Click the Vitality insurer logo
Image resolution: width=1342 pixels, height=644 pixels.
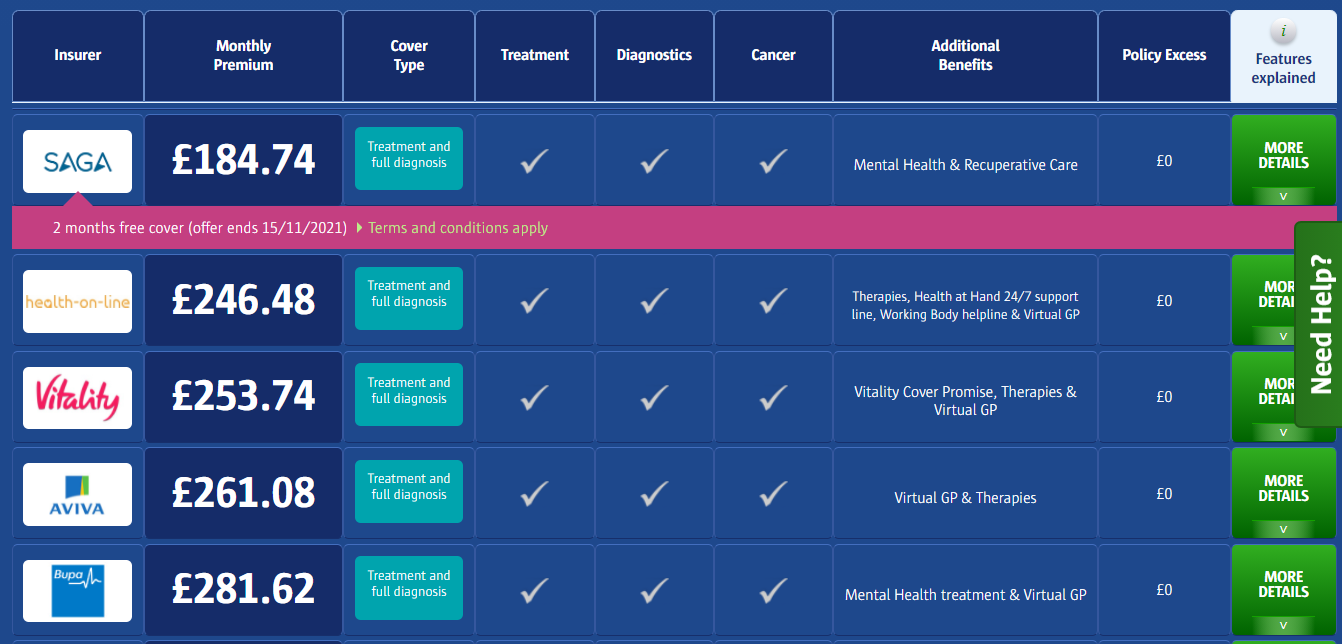coord(77,397)
